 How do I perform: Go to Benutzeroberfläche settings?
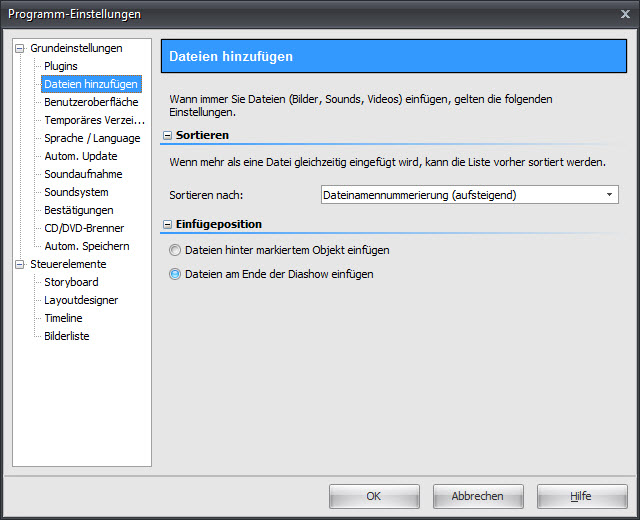(x=91, y=102)
